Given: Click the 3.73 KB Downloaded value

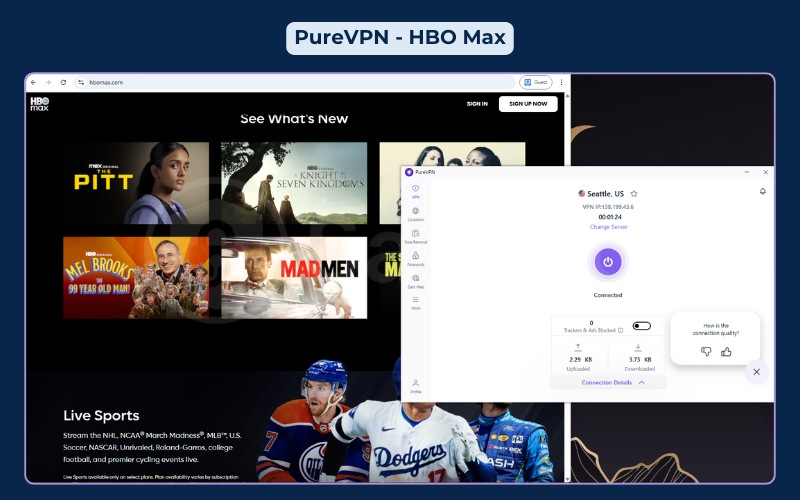Looking at the screenshot, I should point(640,359).
